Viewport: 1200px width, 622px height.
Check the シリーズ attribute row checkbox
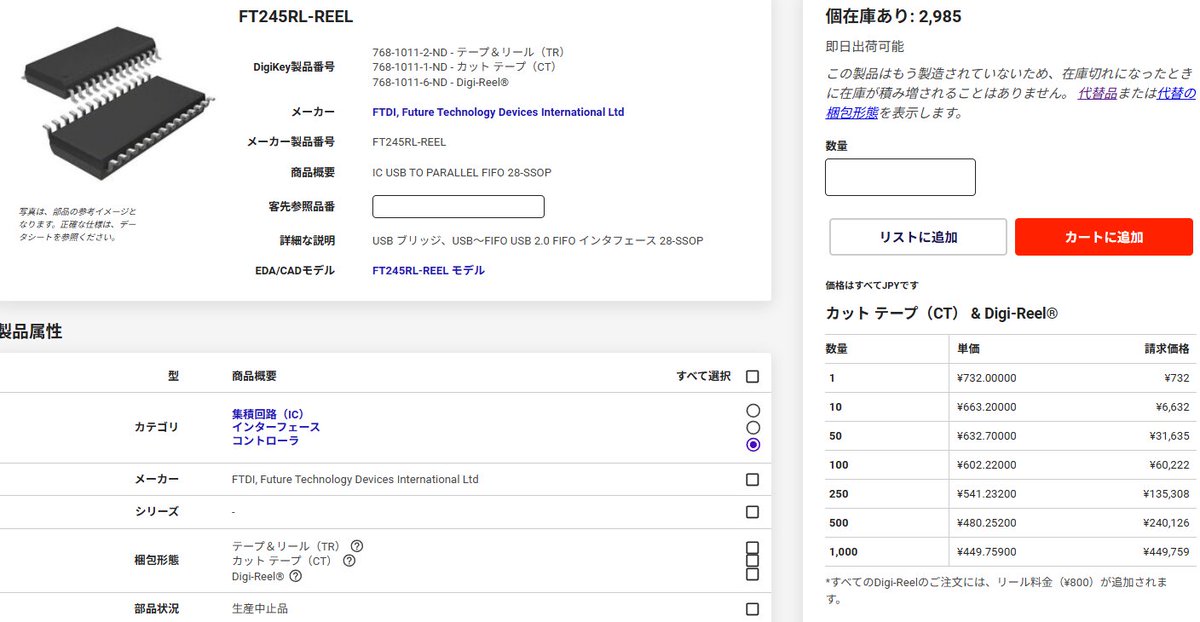coord(752,512)
